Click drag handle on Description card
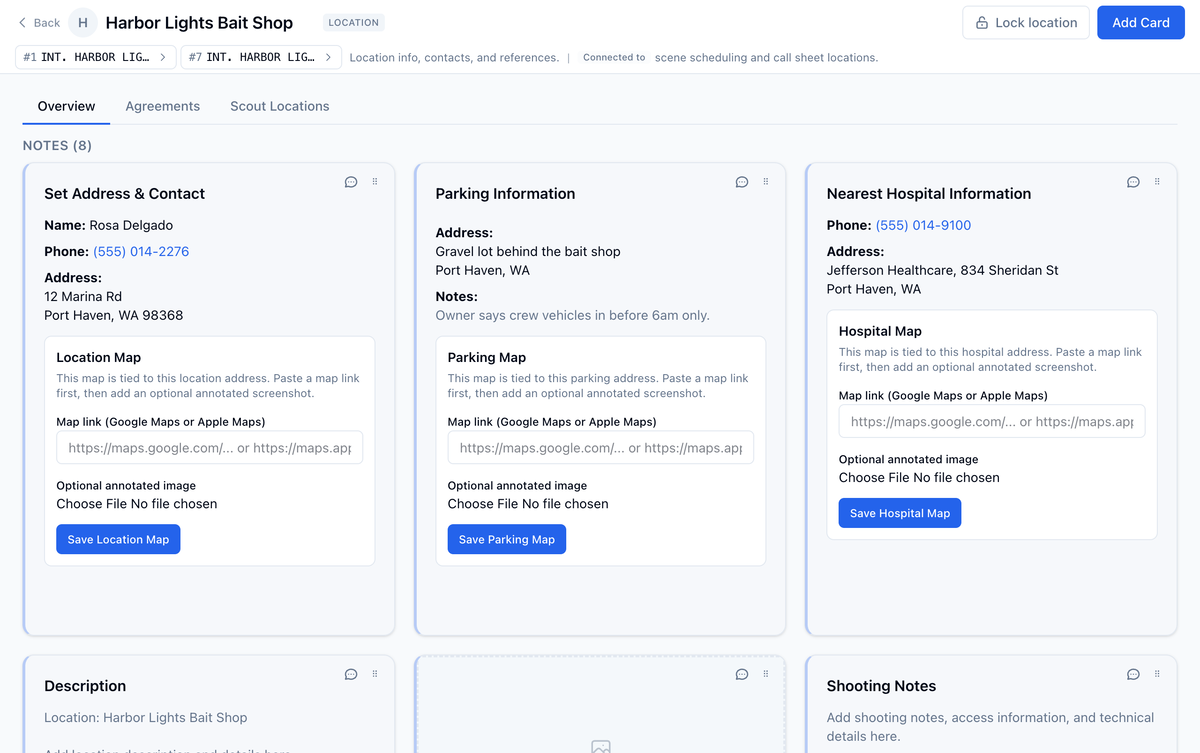Viewport: 1200px width, 753px height. click(x=375, y=674)
